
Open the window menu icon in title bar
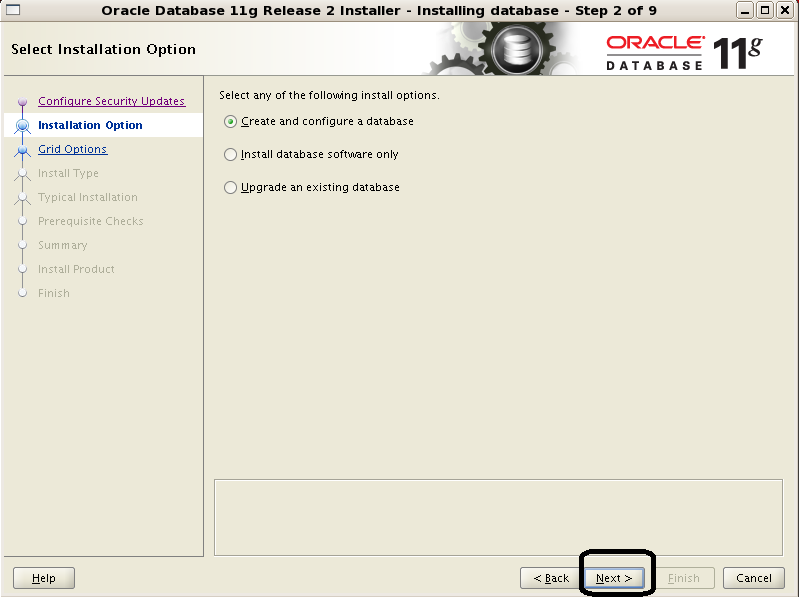13,10
